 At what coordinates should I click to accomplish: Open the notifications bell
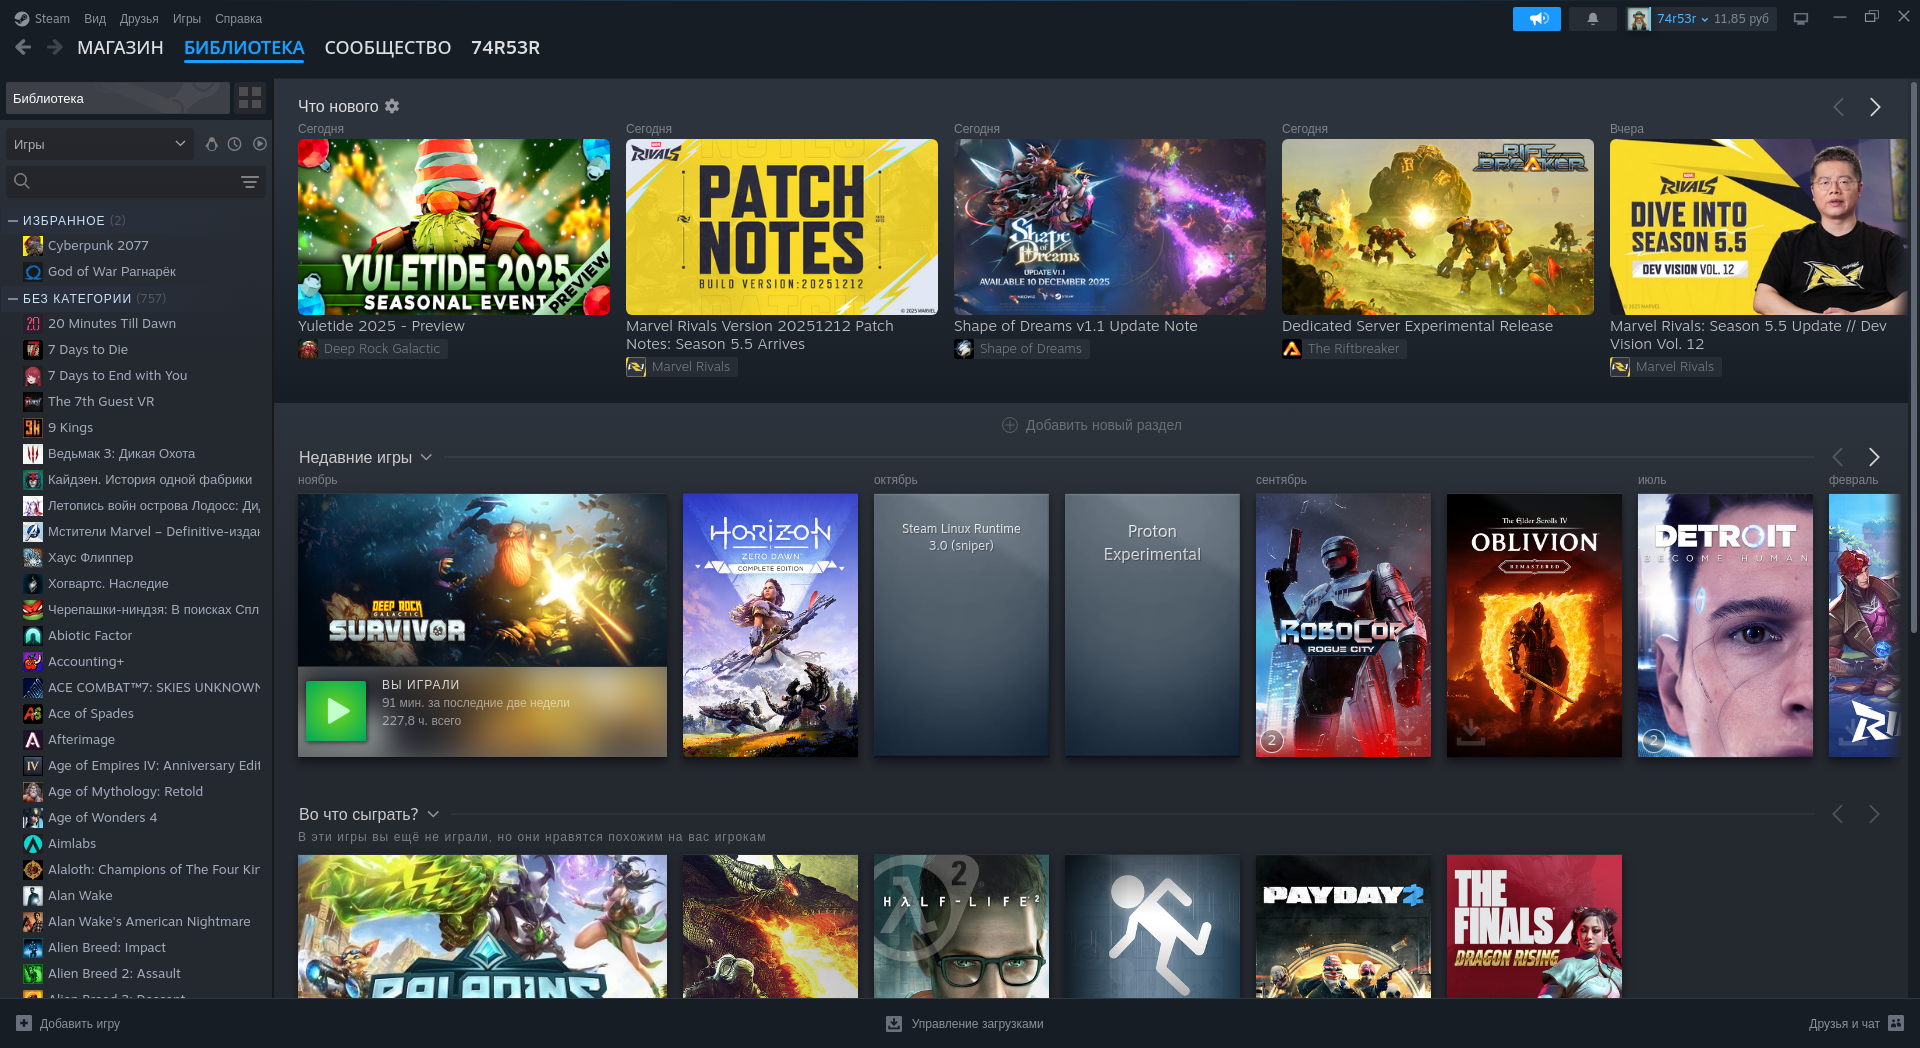(x=1593, y=19)
